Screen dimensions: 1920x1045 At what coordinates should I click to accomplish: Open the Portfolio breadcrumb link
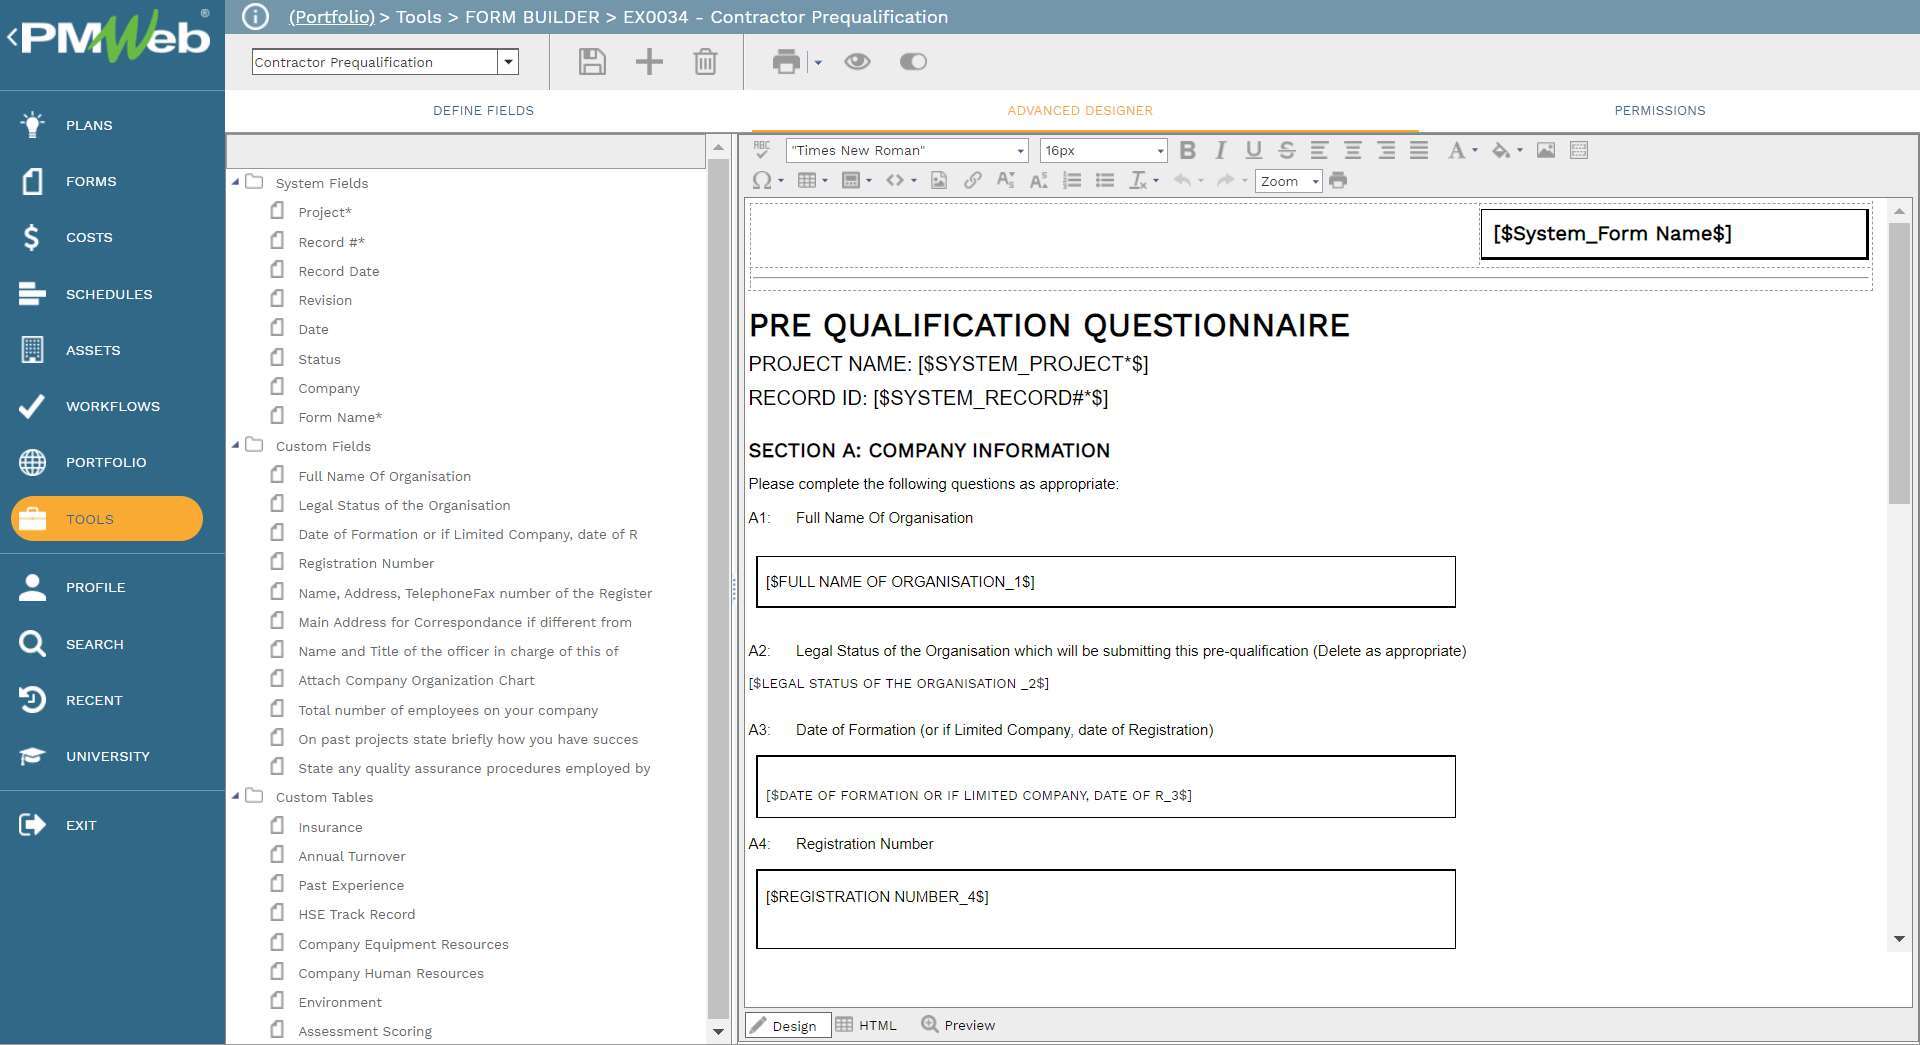coord(331,17)
